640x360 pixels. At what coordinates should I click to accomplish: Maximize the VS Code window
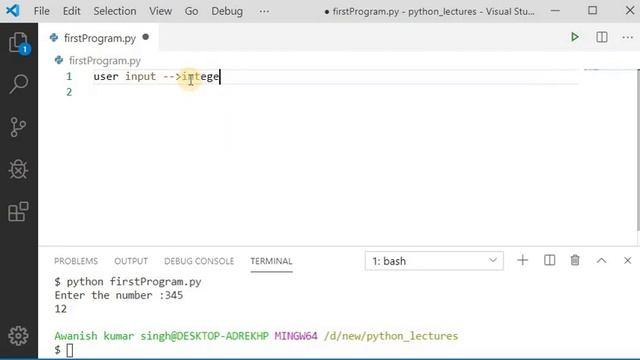click(x=593, y=11)
